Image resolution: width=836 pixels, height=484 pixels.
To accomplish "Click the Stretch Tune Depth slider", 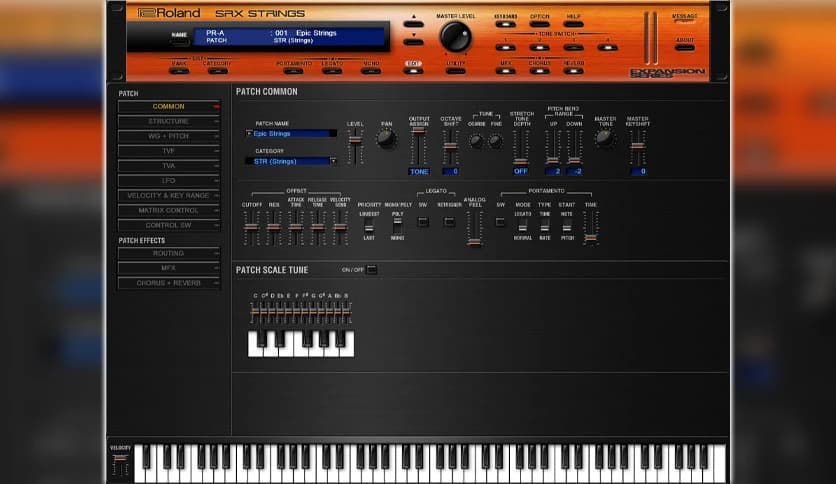I will click(521, 147).
